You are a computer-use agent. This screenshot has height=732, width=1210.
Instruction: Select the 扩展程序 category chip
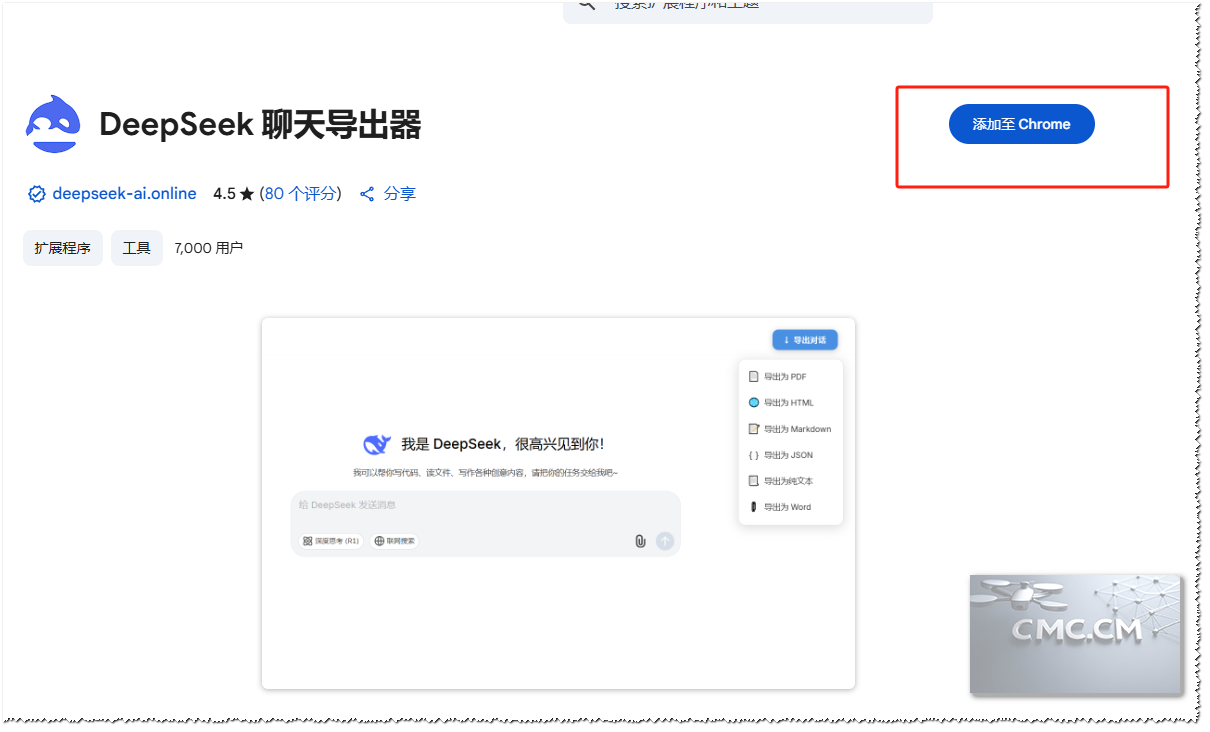pos(63,248)
